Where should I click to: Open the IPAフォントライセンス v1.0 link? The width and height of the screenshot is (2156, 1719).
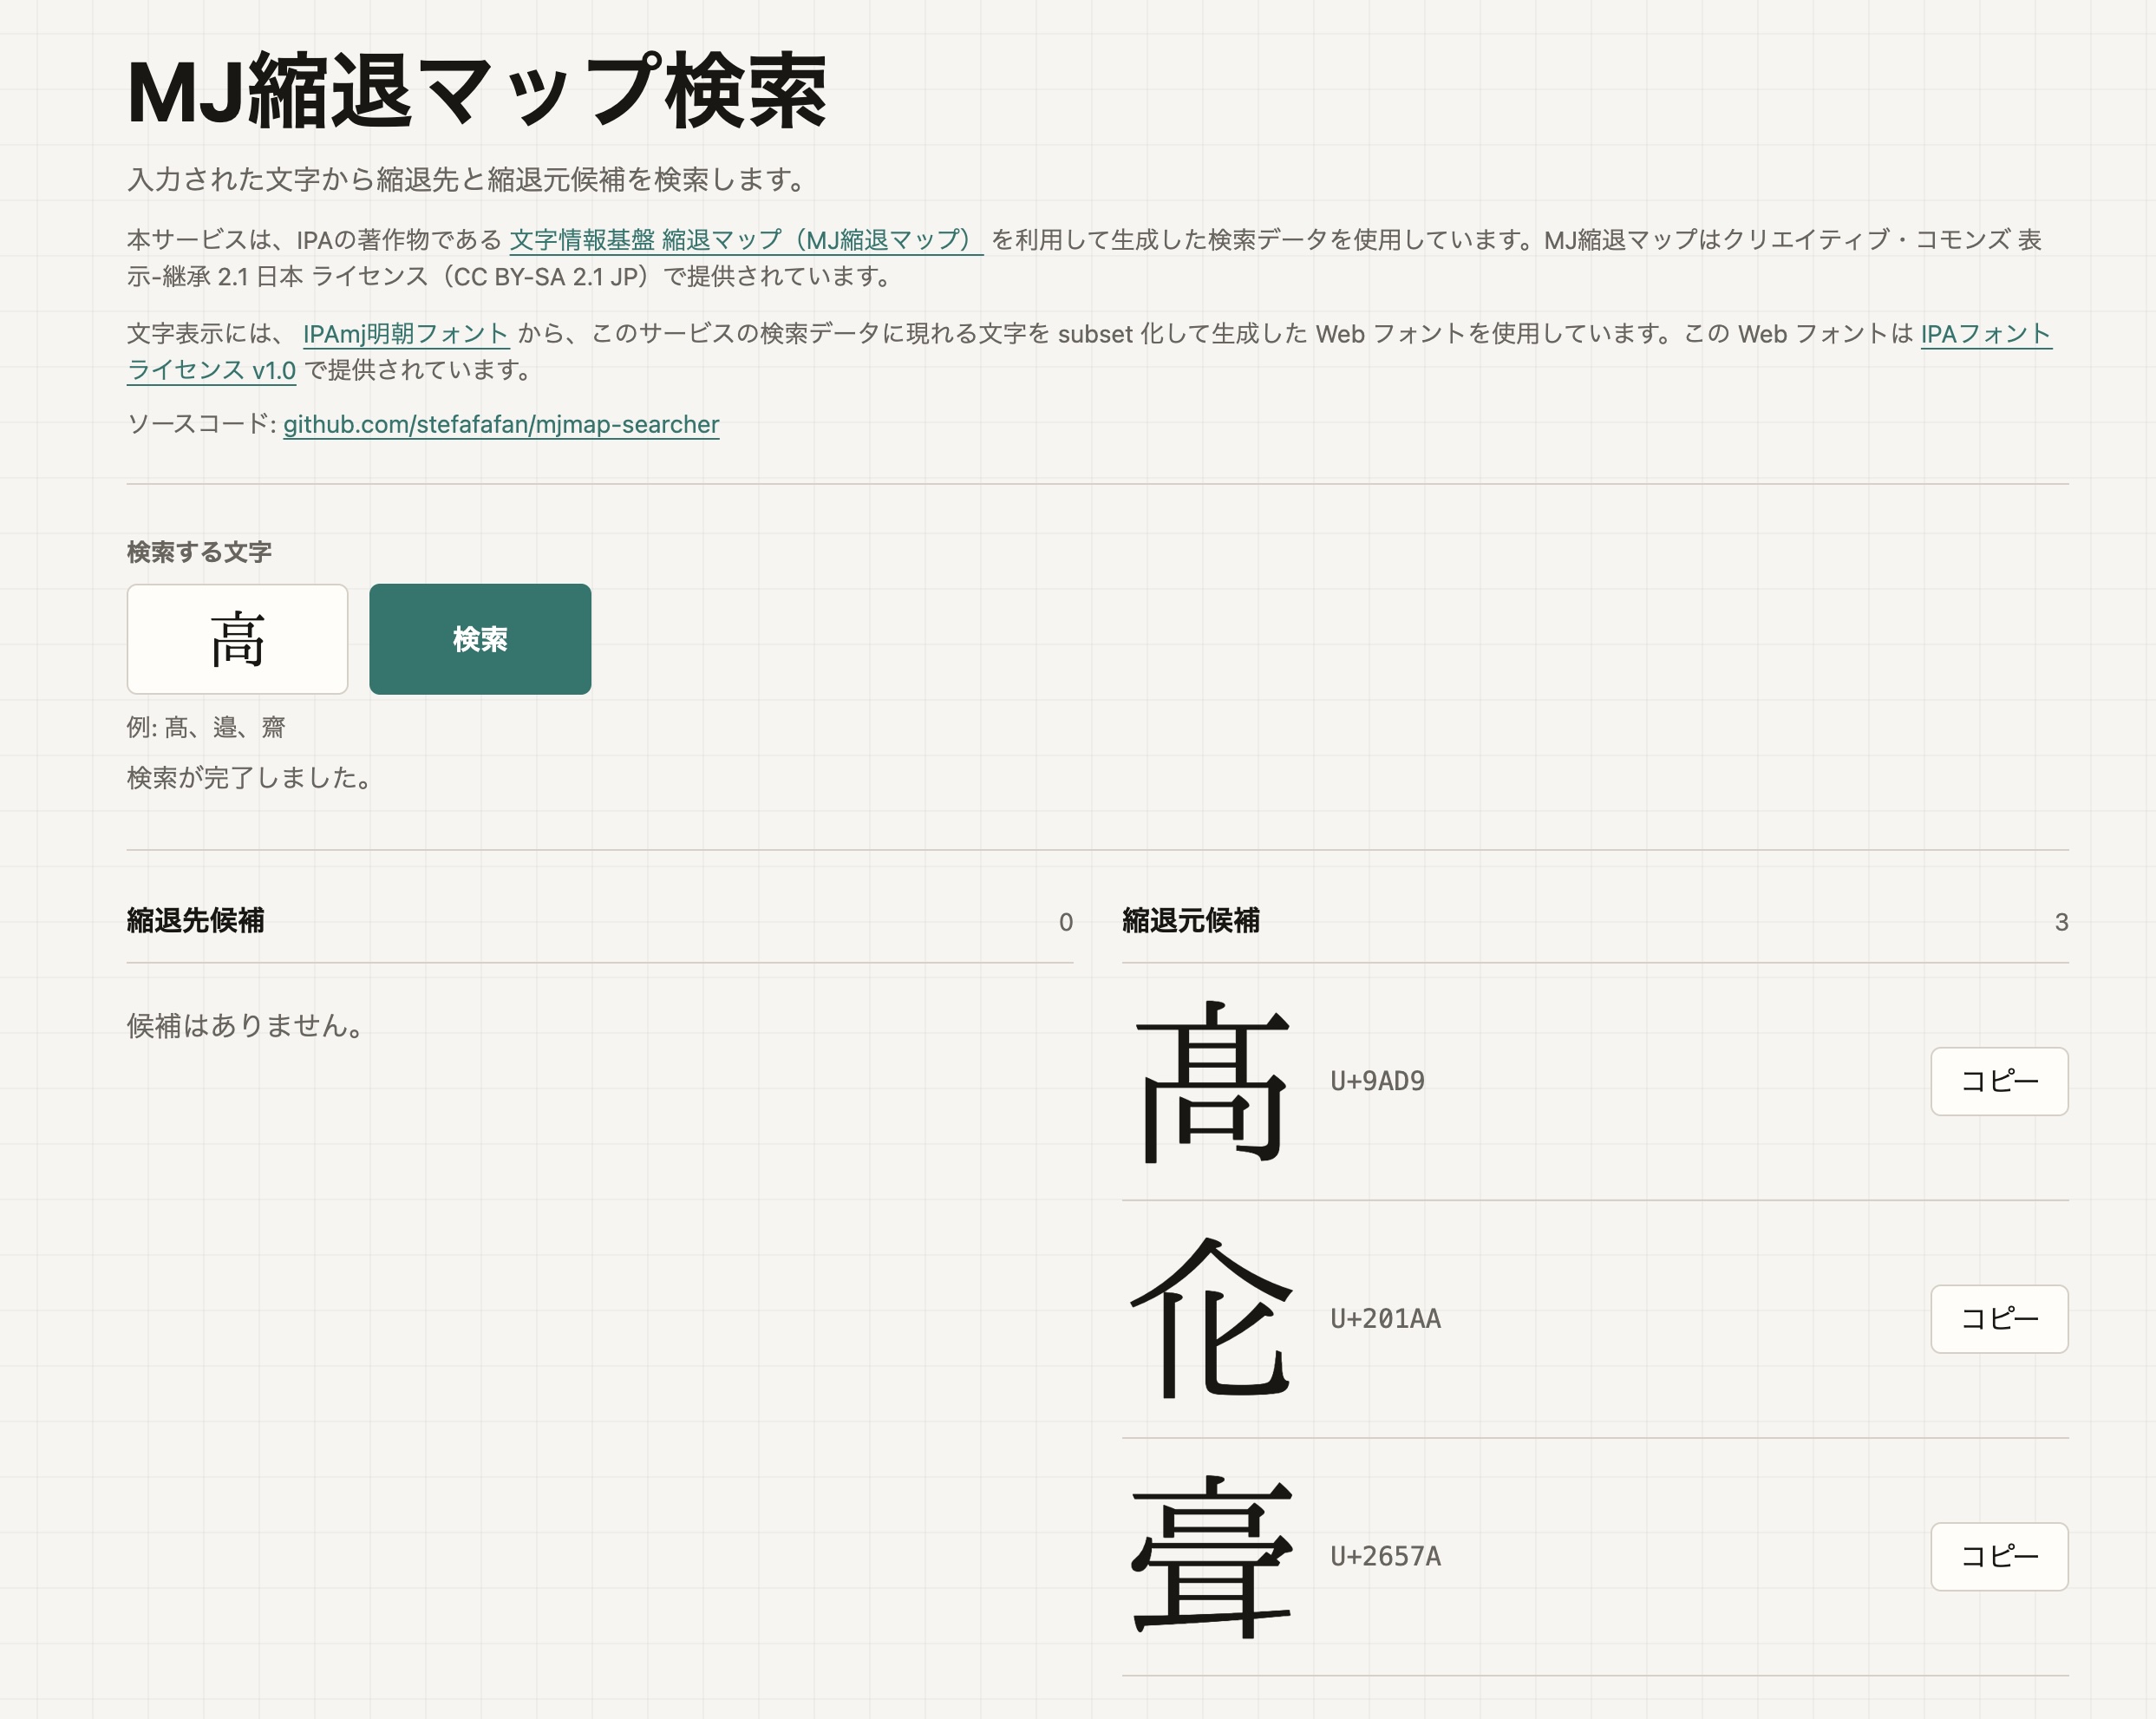[x=1986, y=334]
